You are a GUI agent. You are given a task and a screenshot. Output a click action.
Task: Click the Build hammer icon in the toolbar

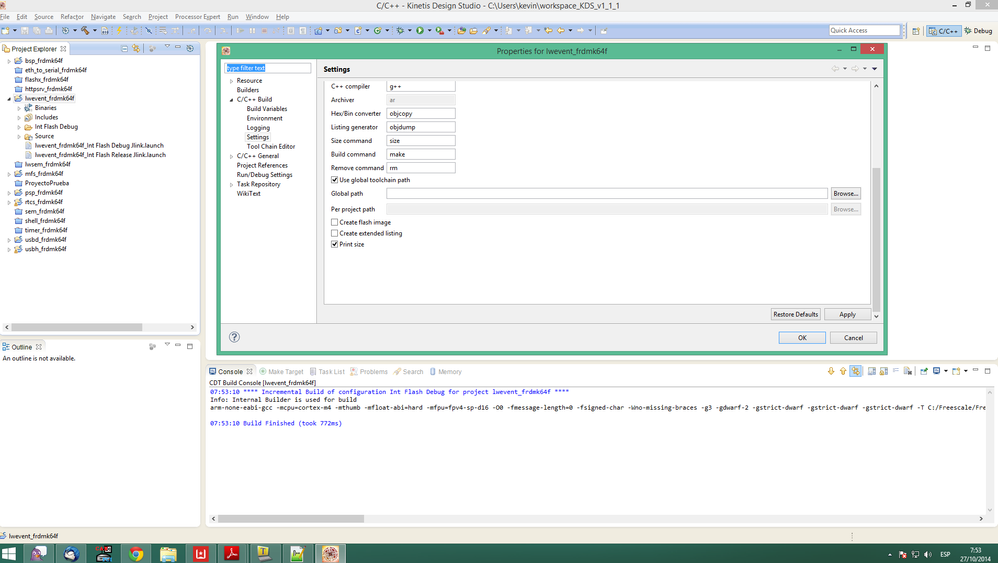click(x=85, y=30)
